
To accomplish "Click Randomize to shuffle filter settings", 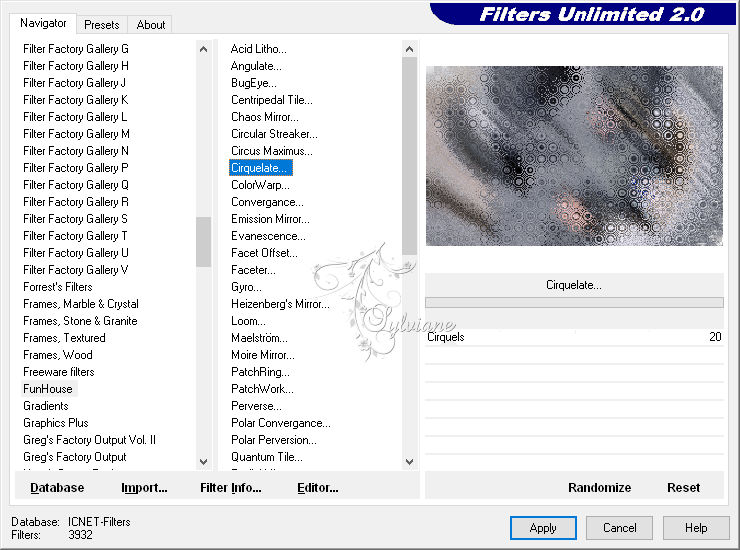I will 599,488.
